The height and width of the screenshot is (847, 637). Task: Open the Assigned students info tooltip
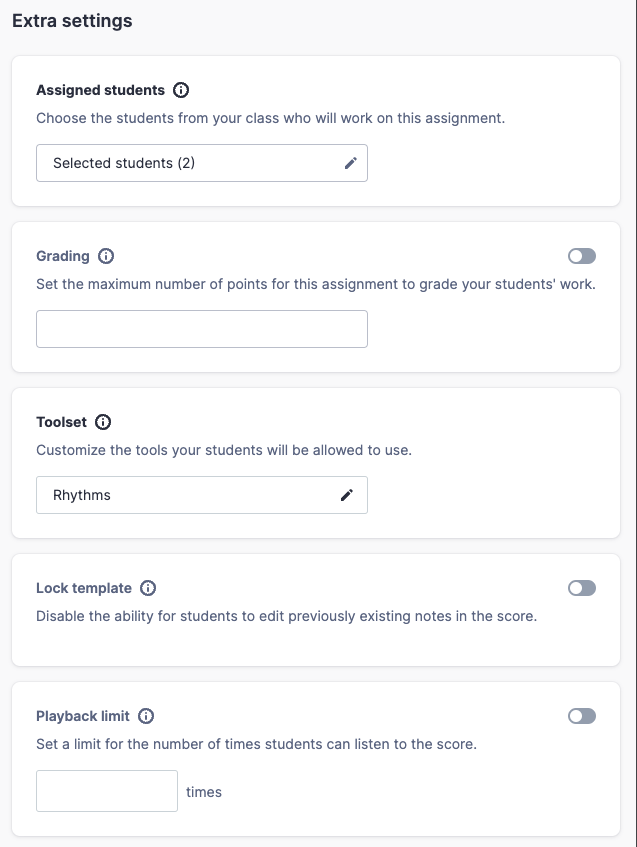[180, 90]
